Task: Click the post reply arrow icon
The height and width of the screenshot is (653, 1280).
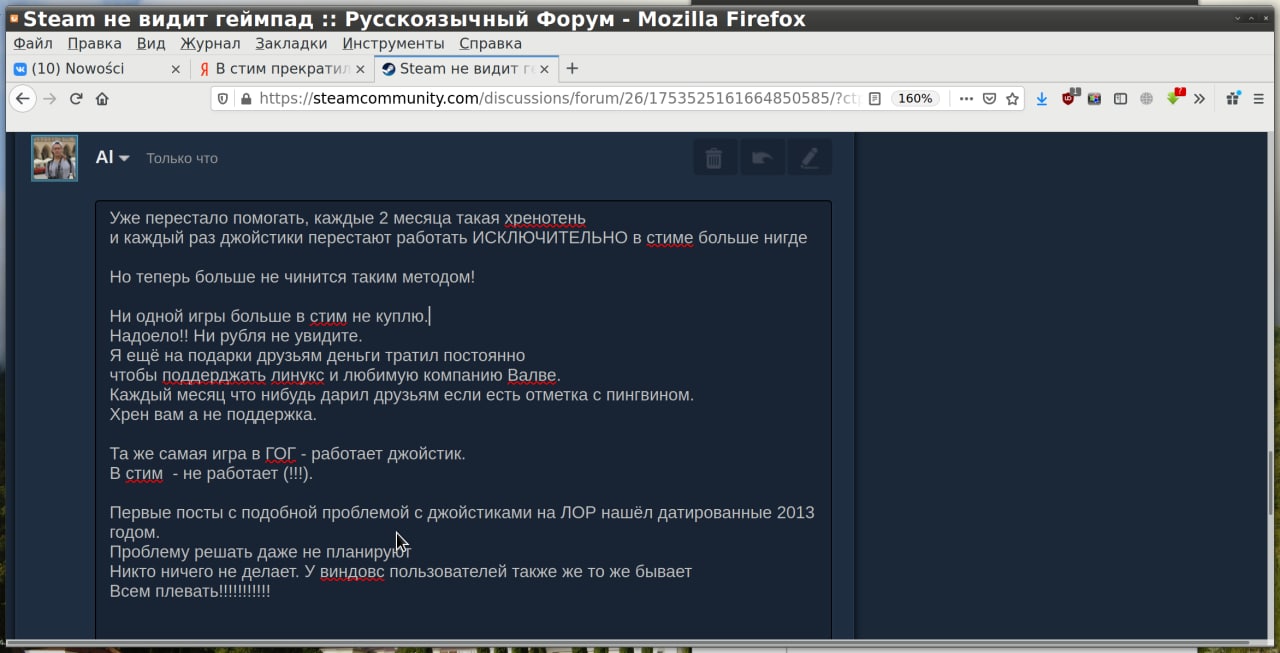Action: pyautogui.click(x=762, y=158)
